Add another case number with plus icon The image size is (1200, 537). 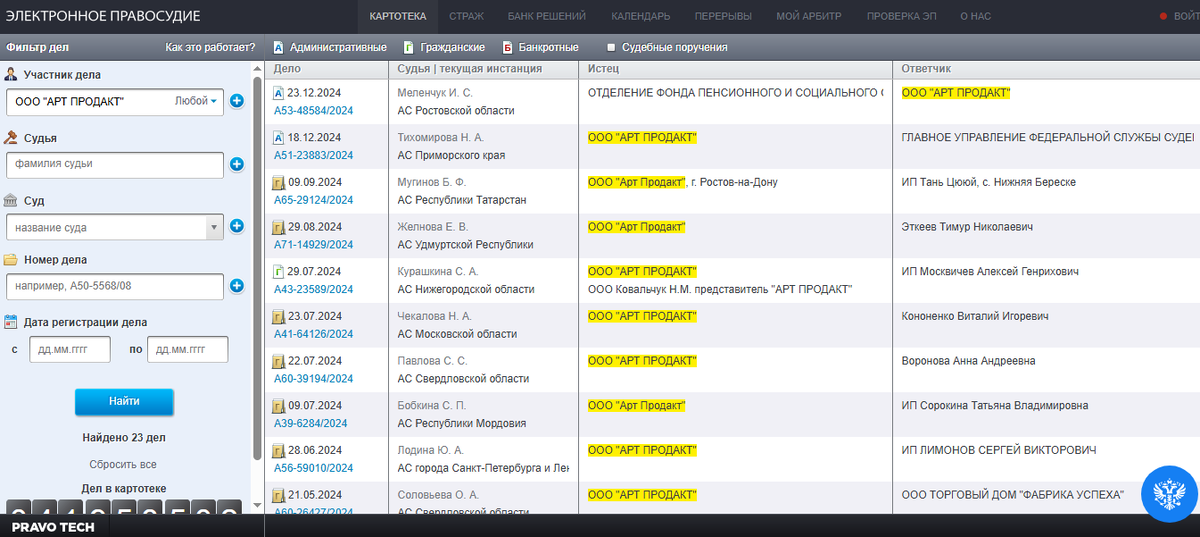pyautogui.click(x=237, y=286)
